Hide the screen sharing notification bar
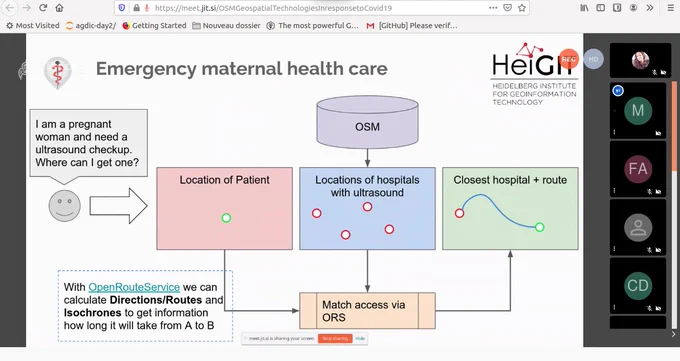This screenshot has width=680, height=361. coord(360,338)
